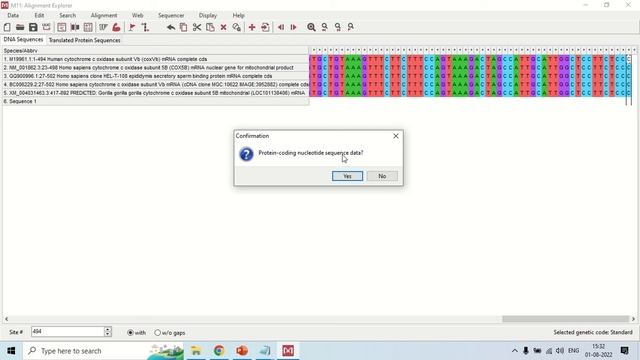Click the Align by MUSCLE arm icon

pyautogui.click(x=116, y=27)
